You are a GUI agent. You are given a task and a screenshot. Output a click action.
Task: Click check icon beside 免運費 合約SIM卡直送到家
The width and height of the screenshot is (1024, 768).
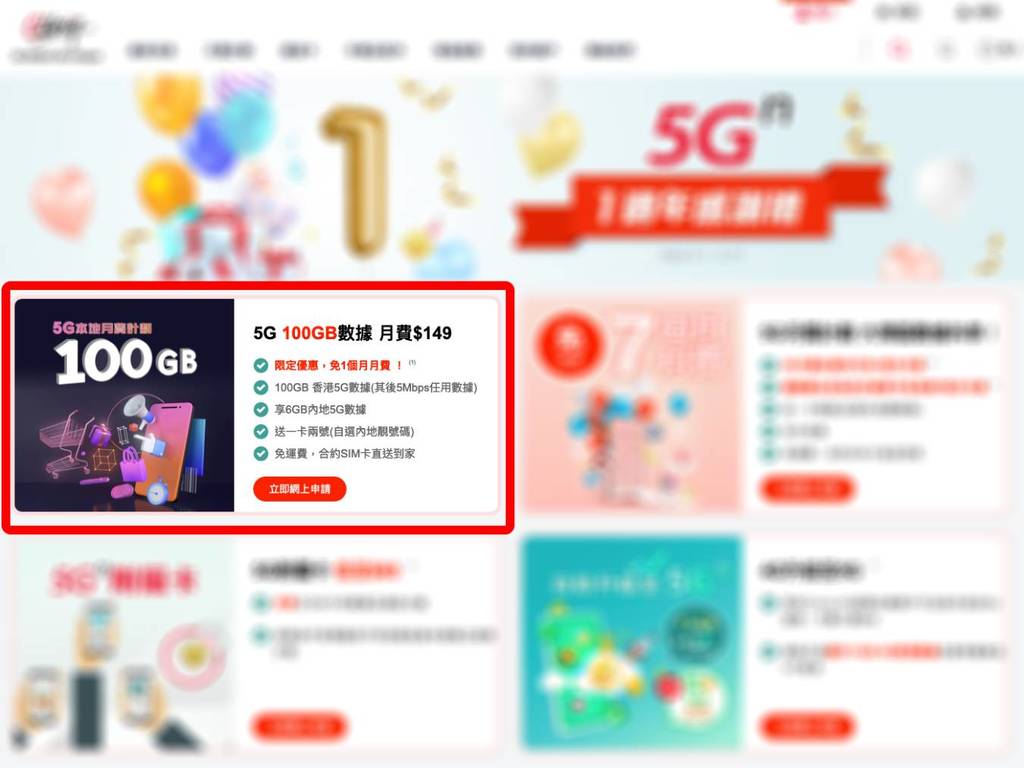261,453
